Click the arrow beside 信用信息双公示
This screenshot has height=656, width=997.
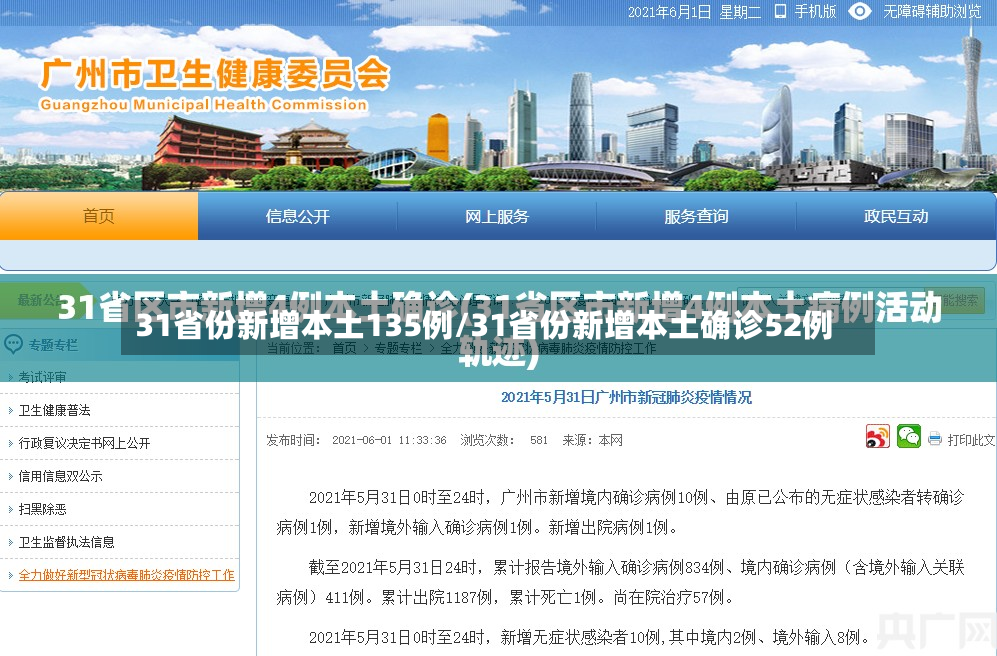10,477
